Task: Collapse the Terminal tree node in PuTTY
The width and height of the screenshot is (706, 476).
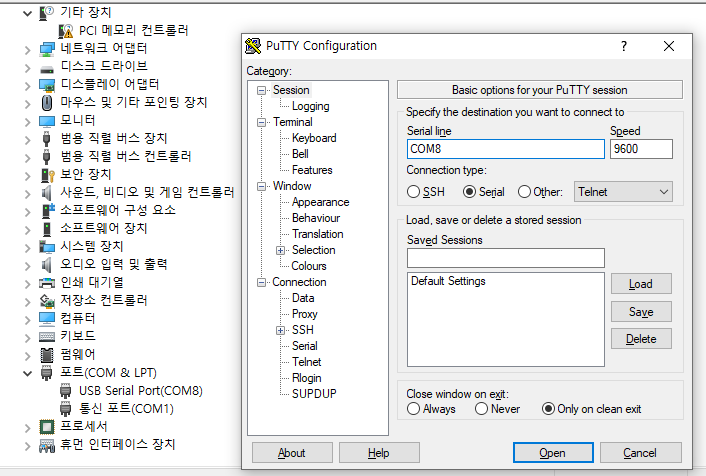Action: [x=261, y=122]
